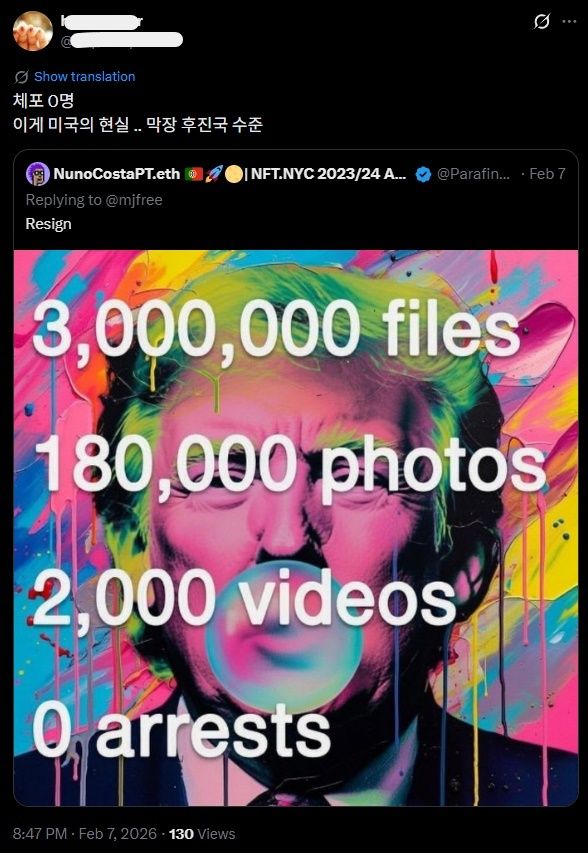
Task: Click the blue verified badge
Action: [423, 174]
